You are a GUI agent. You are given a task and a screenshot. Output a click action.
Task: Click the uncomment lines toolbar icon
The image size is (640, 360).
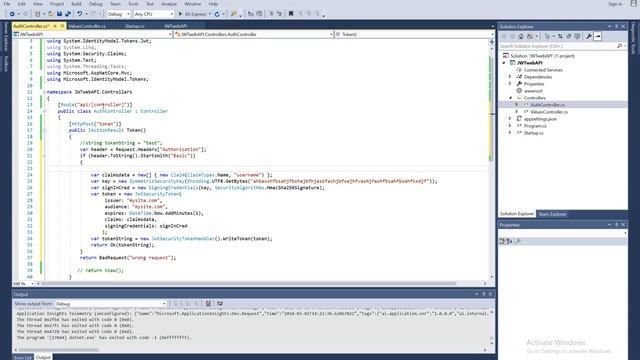[279, 14]
